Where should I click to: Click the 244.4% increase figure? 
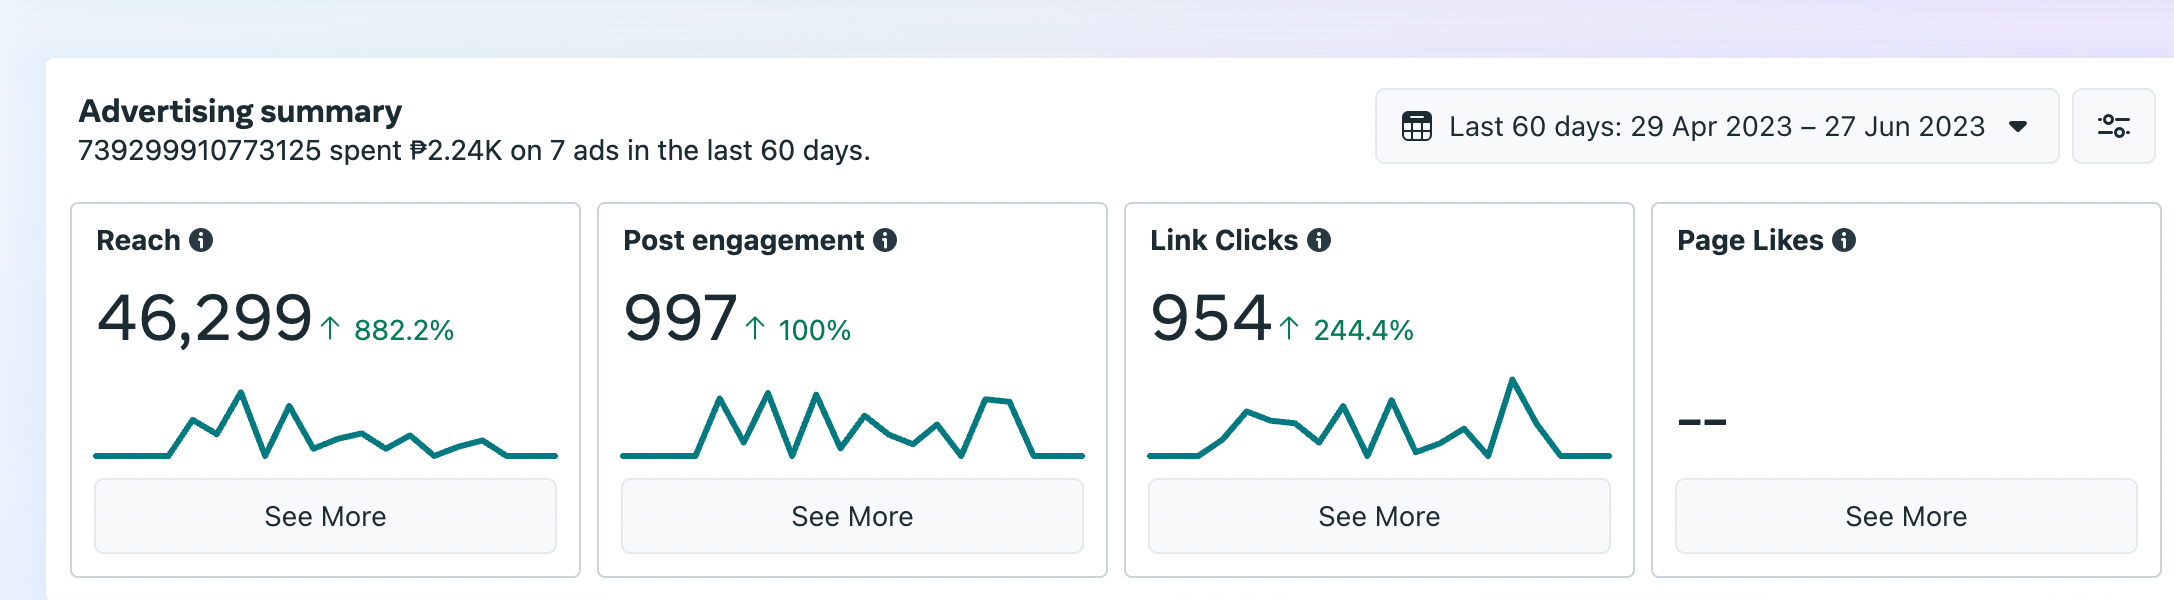[x=1363, y=330]
